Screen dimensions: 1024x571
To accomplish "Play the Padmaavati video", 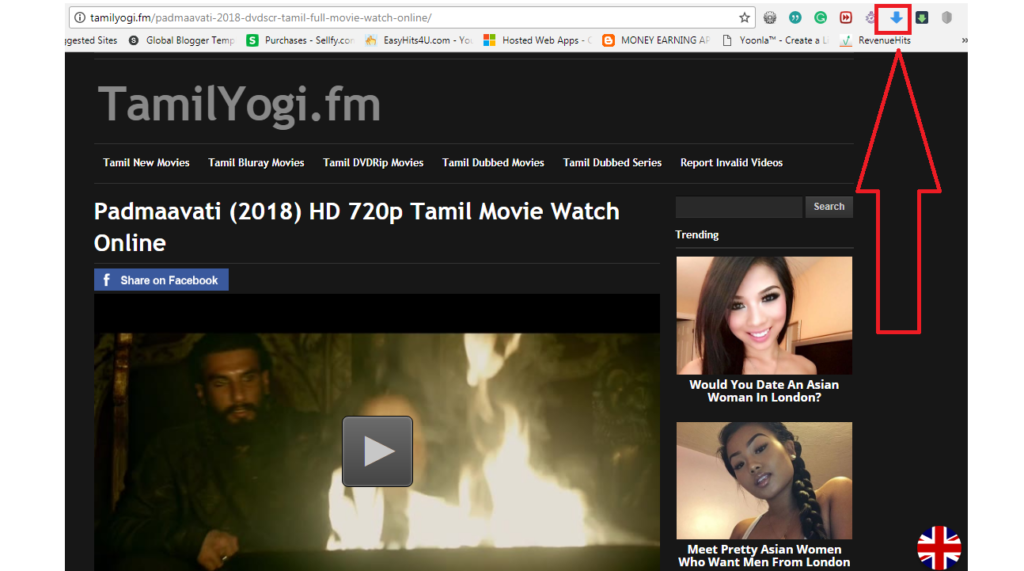I will (377, 451).
